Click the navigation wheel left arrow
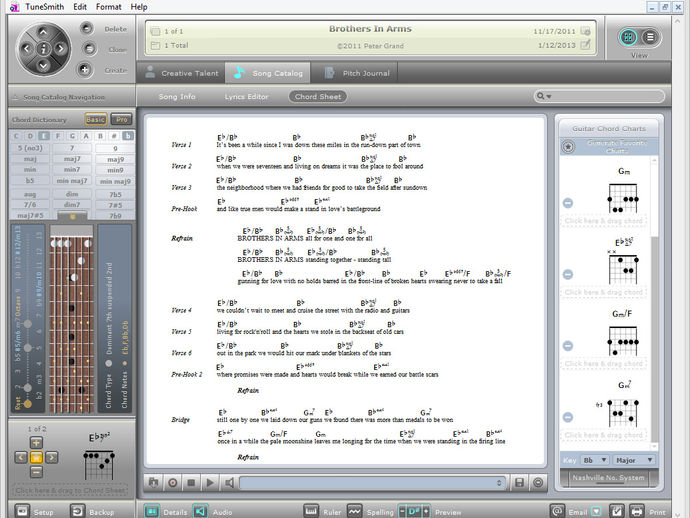 (x=26, y=48)
